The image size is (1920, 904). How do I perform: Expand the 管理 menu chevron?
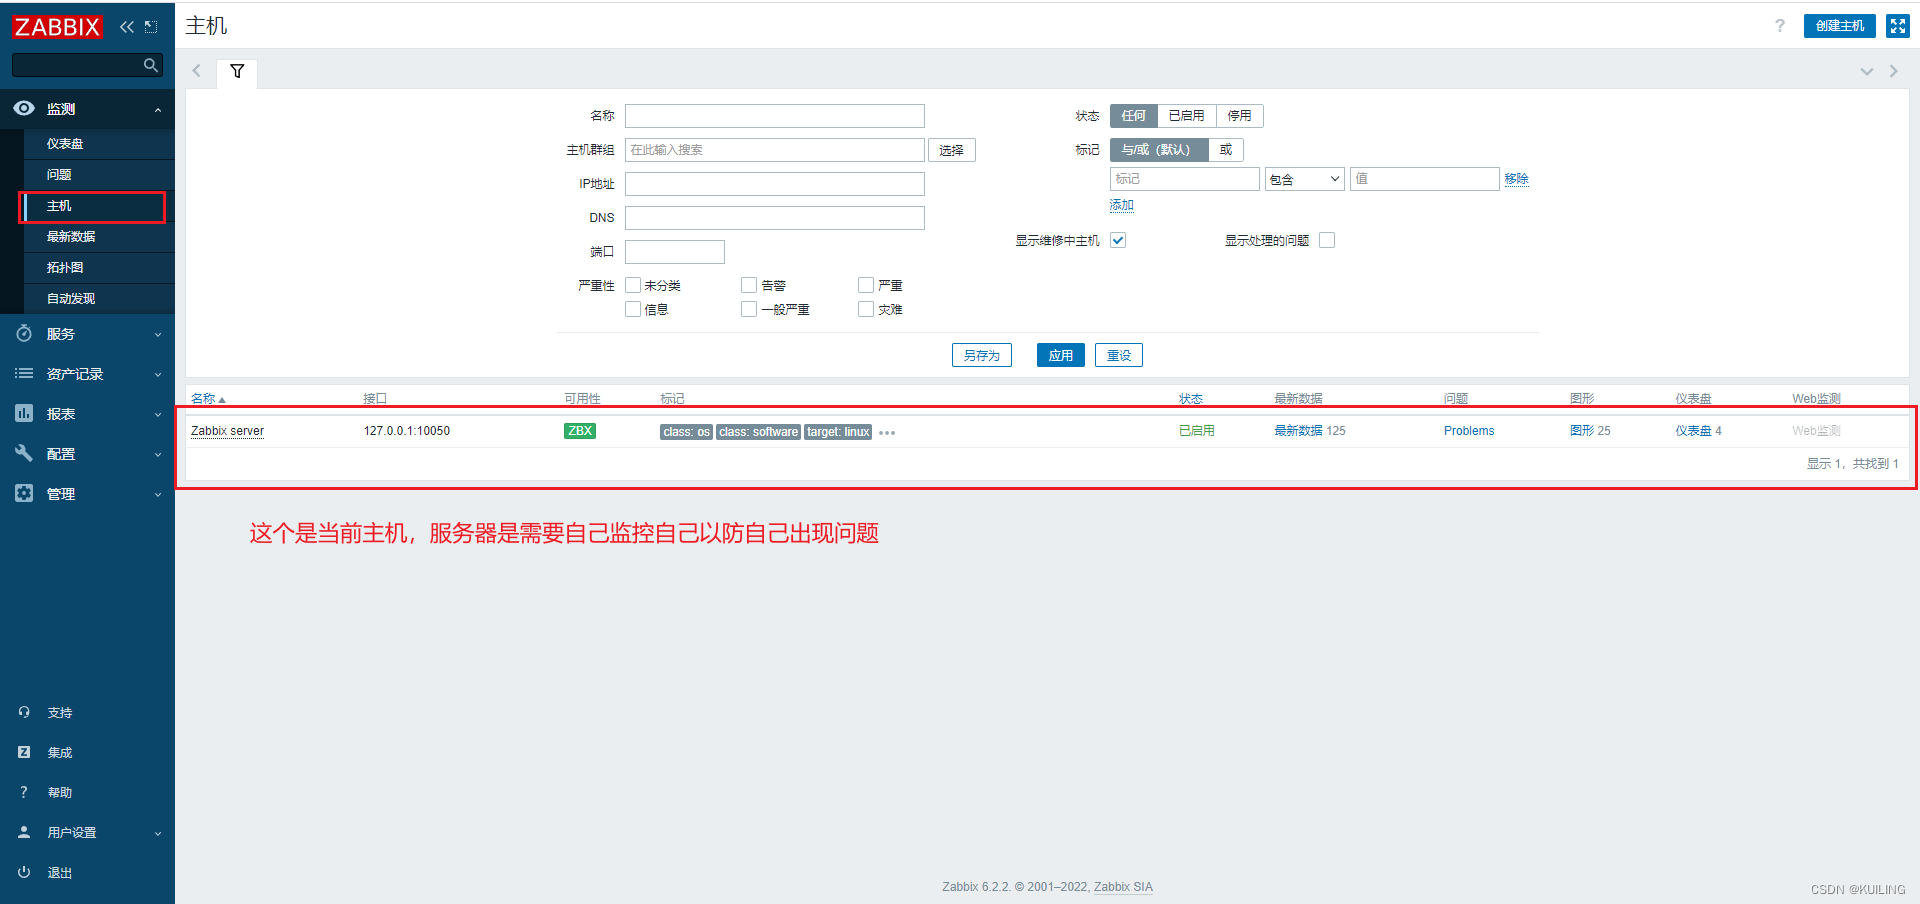coord(158,495)
